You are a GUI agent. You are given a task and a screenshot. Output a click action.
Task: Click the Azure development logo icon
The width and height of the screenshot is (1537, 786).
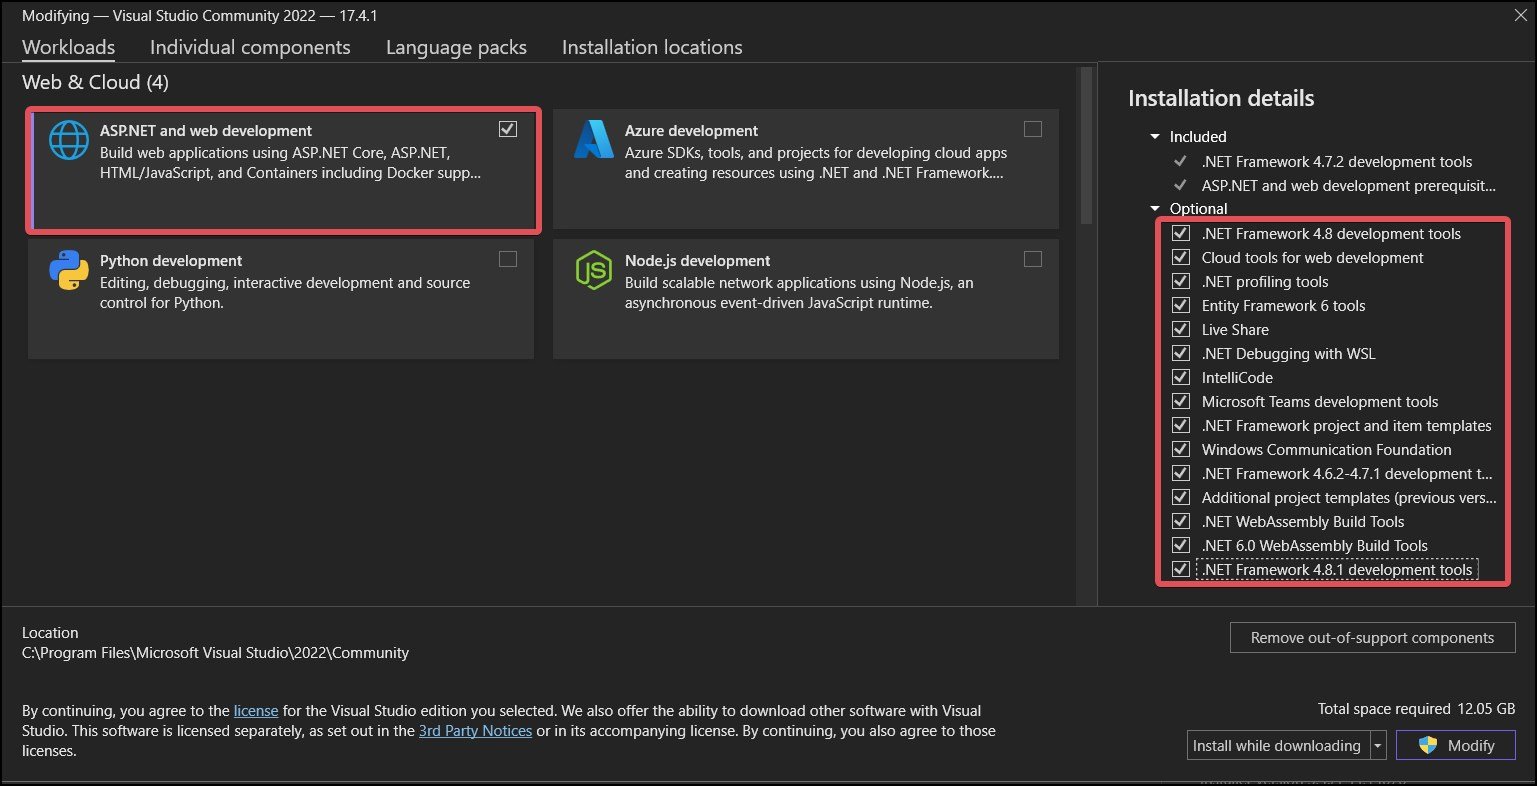coord(593,140)
